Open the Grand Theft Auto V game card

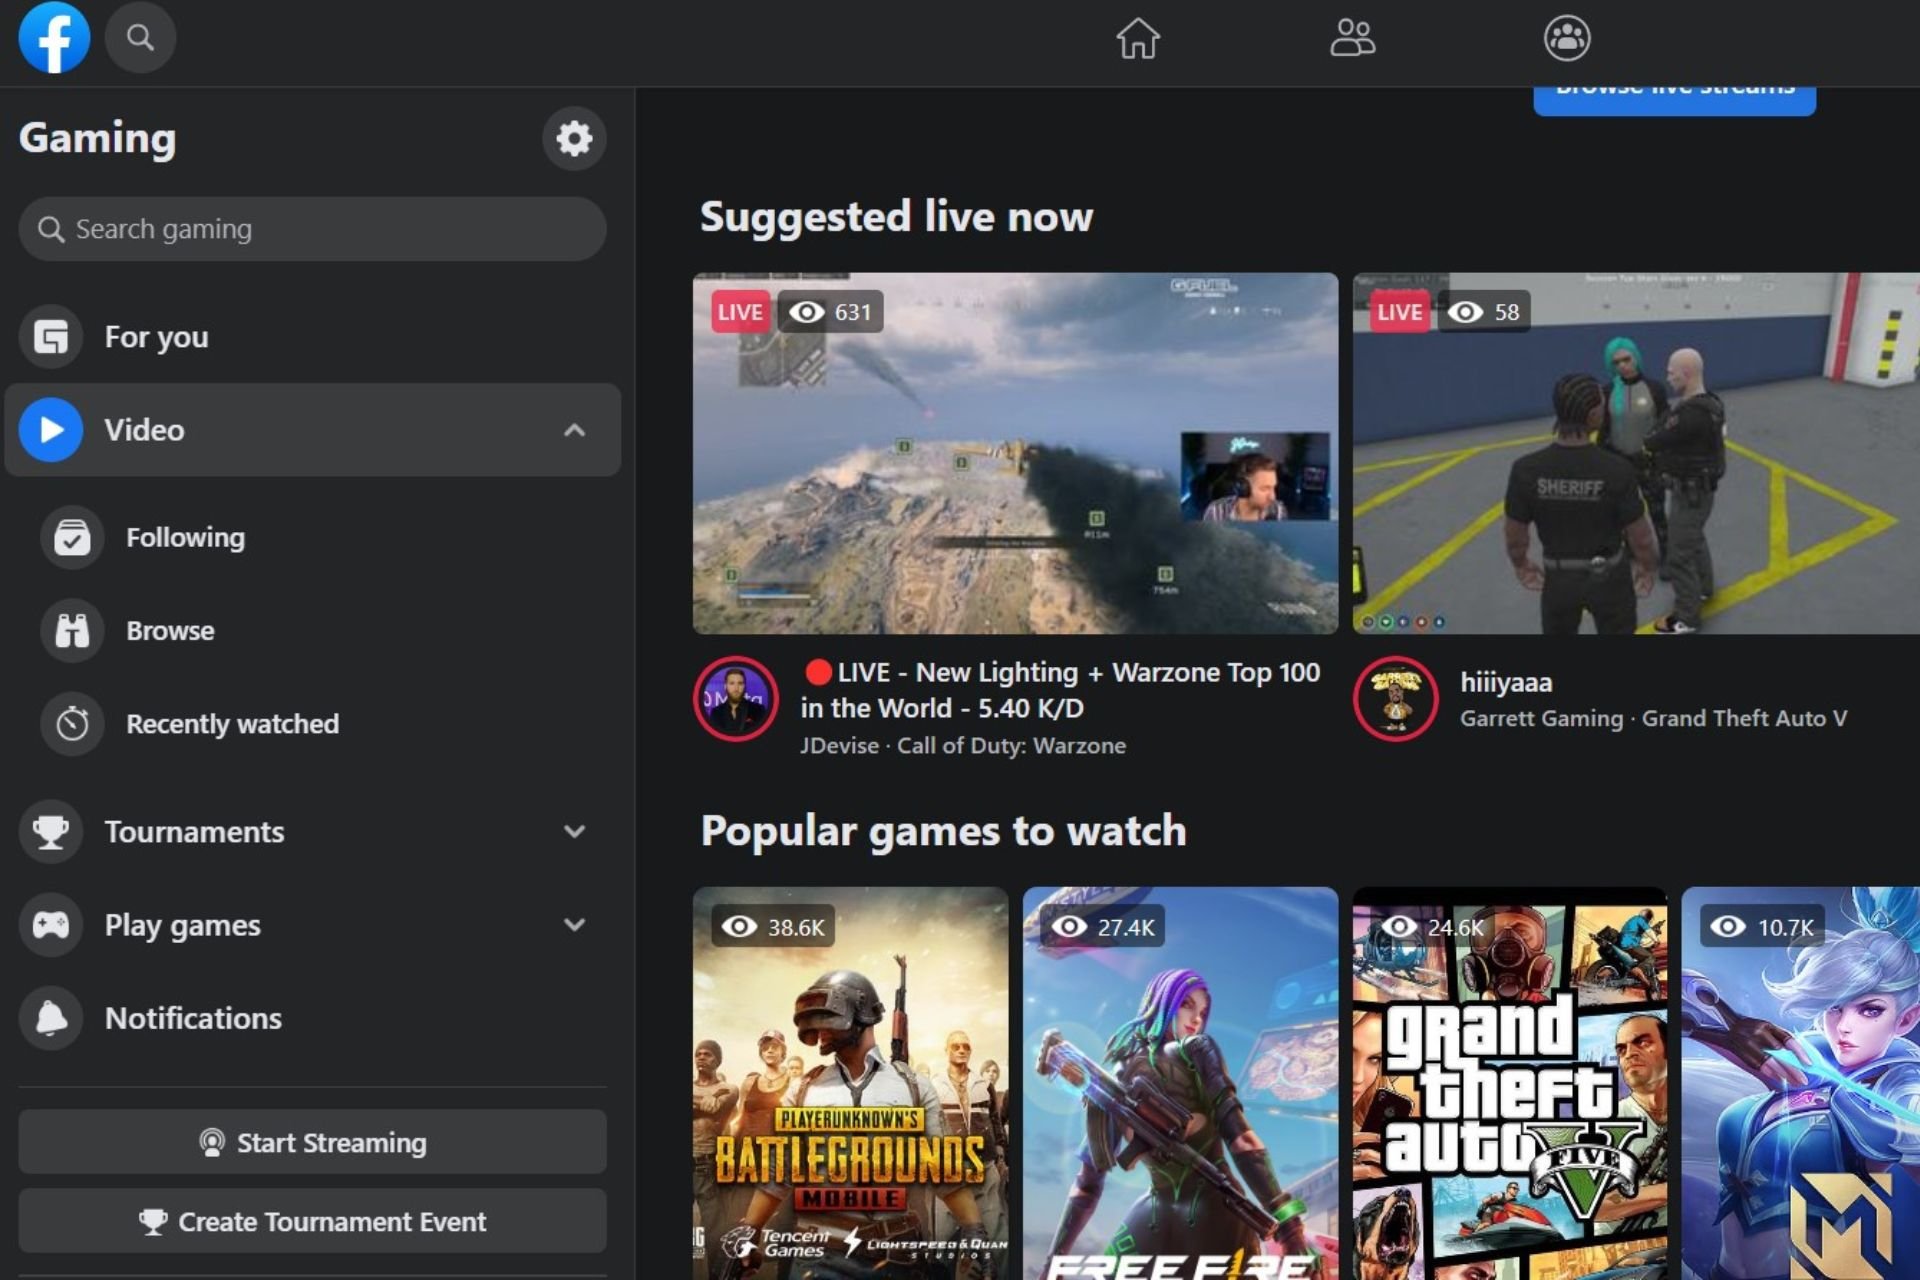pos(1510,1083)
